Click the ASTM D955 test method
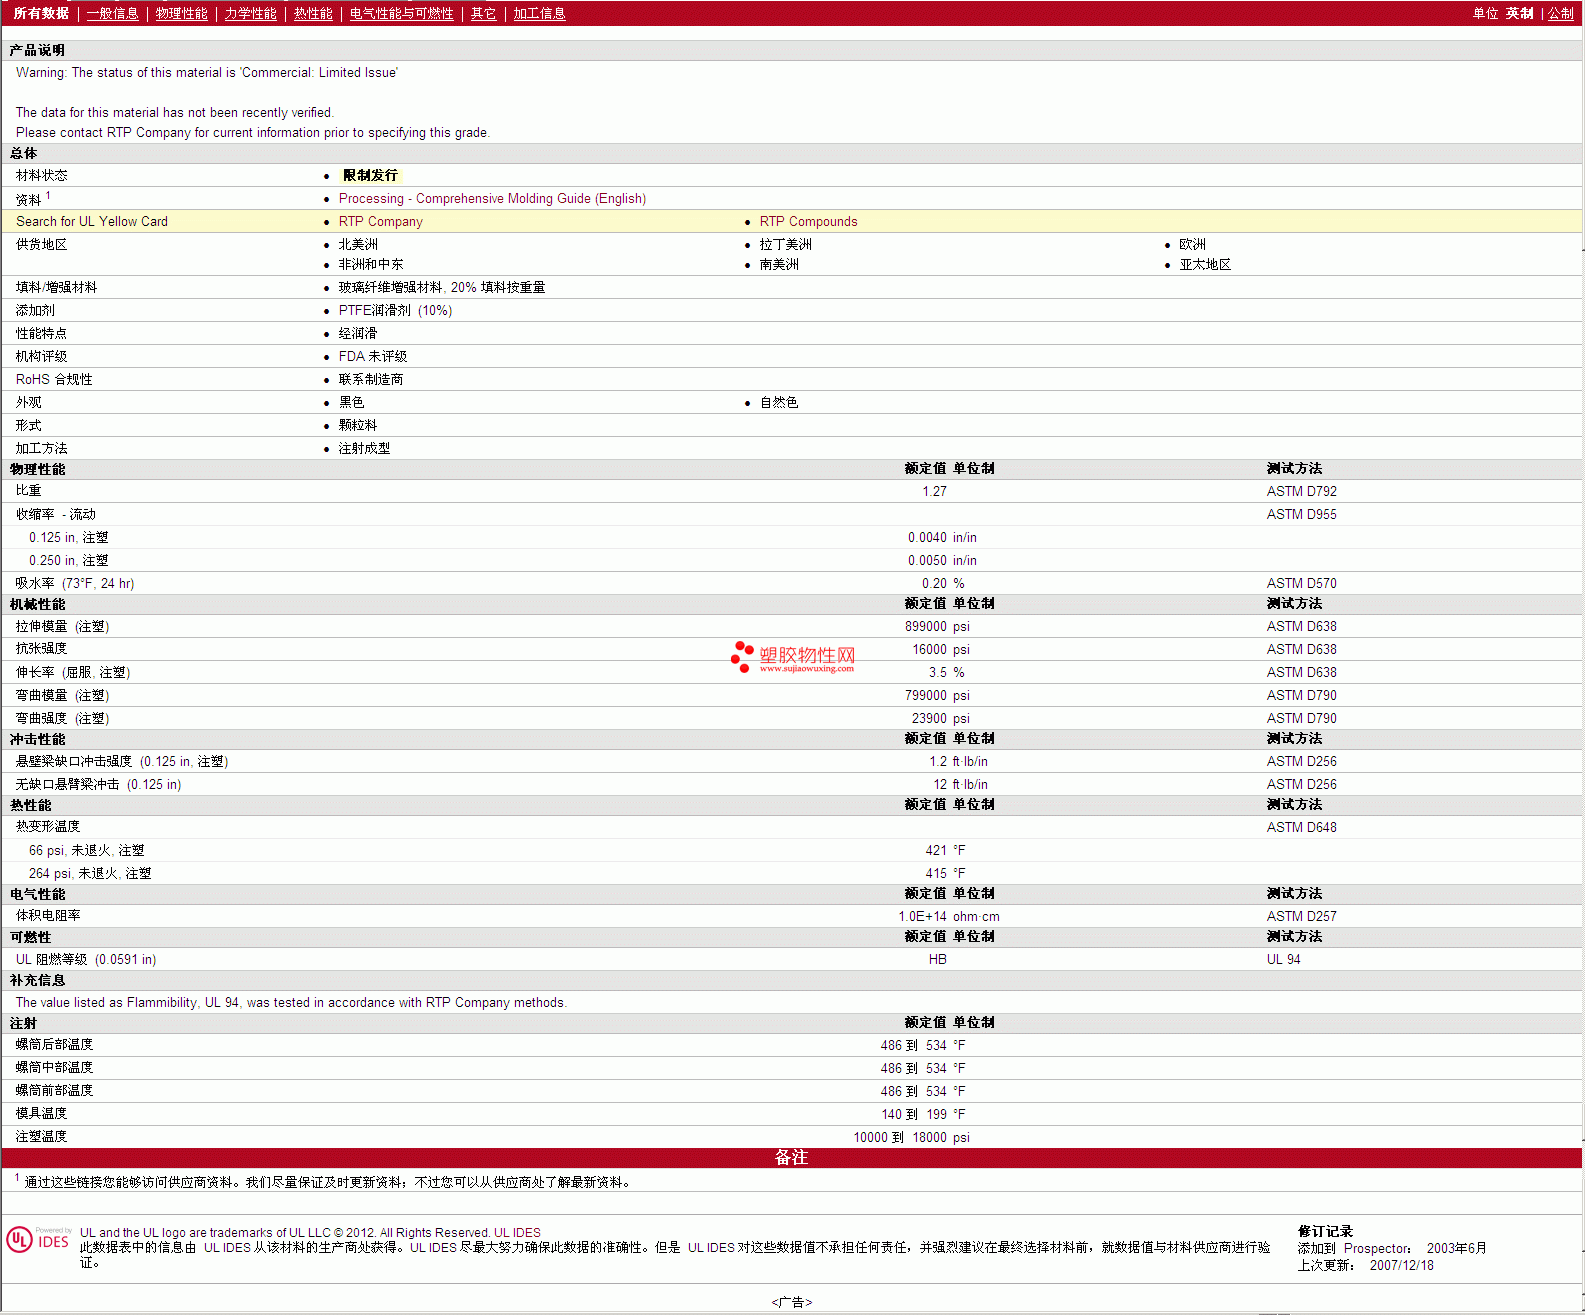1585x1315 pixels. tap(1301, 514)
